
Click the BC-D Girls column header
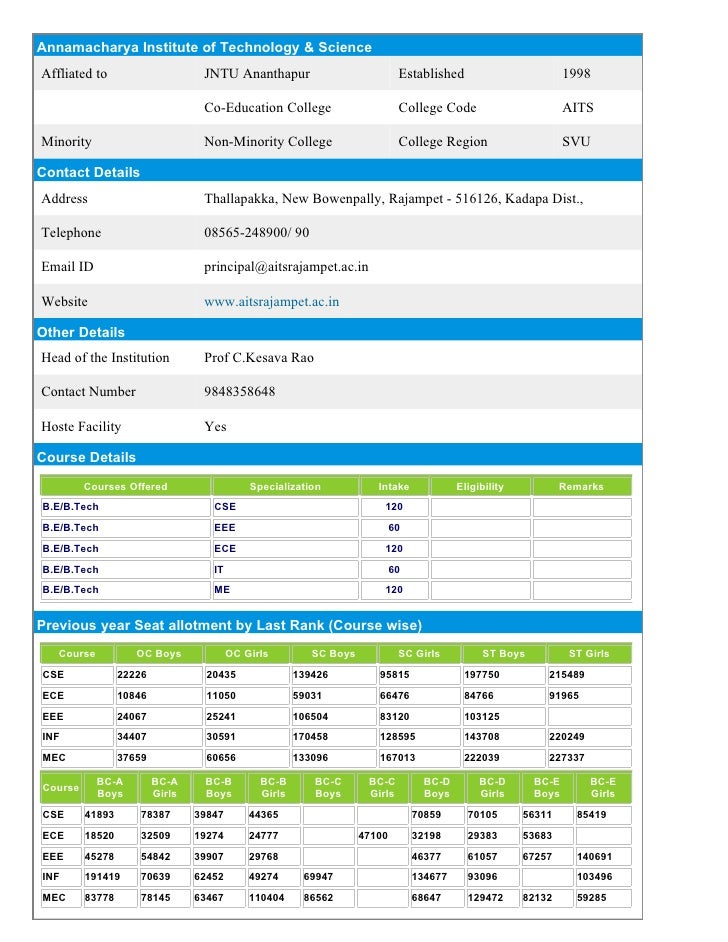point(493,788)
